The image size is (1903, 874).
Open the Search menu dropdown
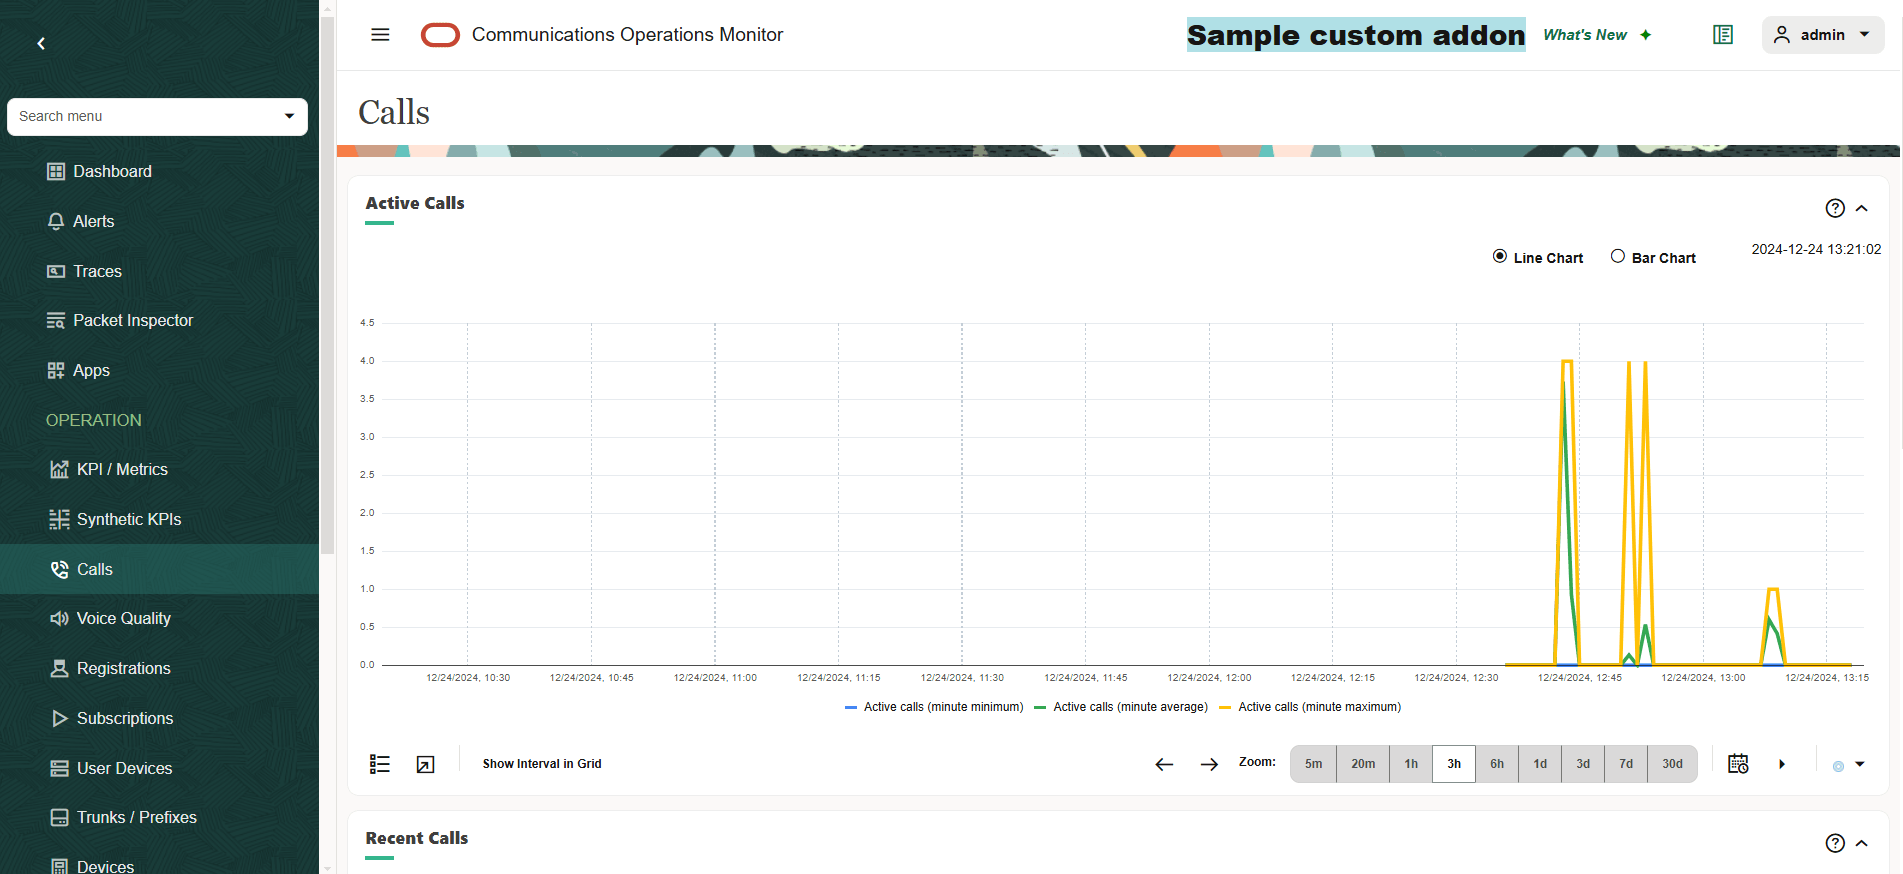(x=289, y=116)
